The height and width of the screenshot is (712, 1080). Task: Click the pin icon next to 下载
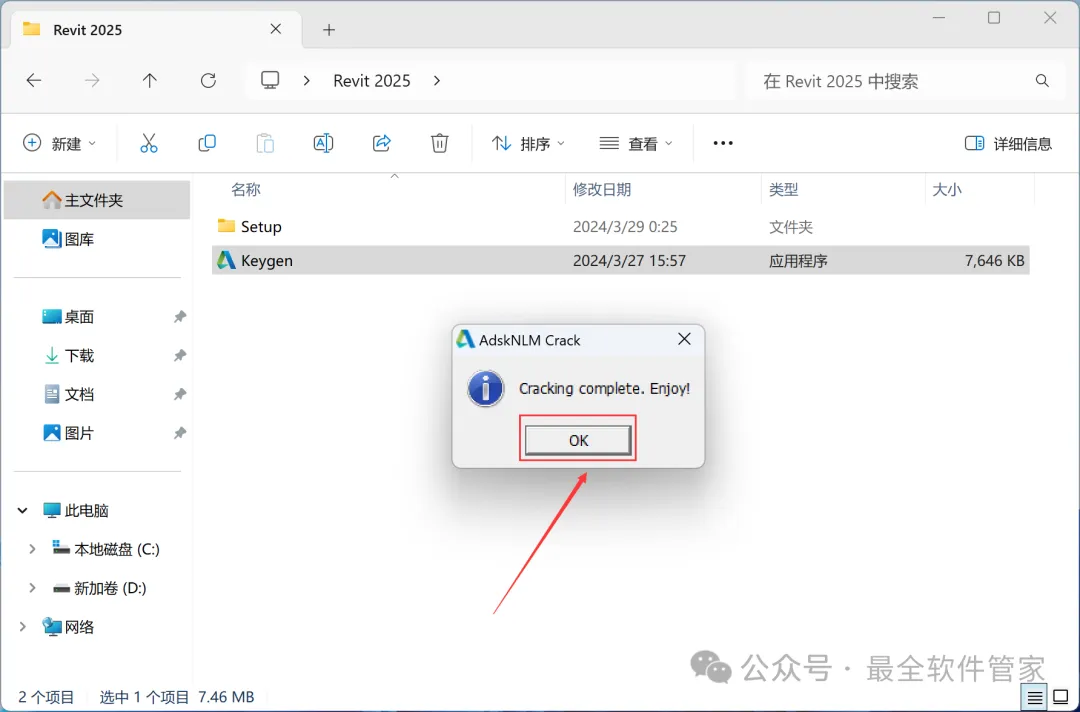(x=179, y=355)
